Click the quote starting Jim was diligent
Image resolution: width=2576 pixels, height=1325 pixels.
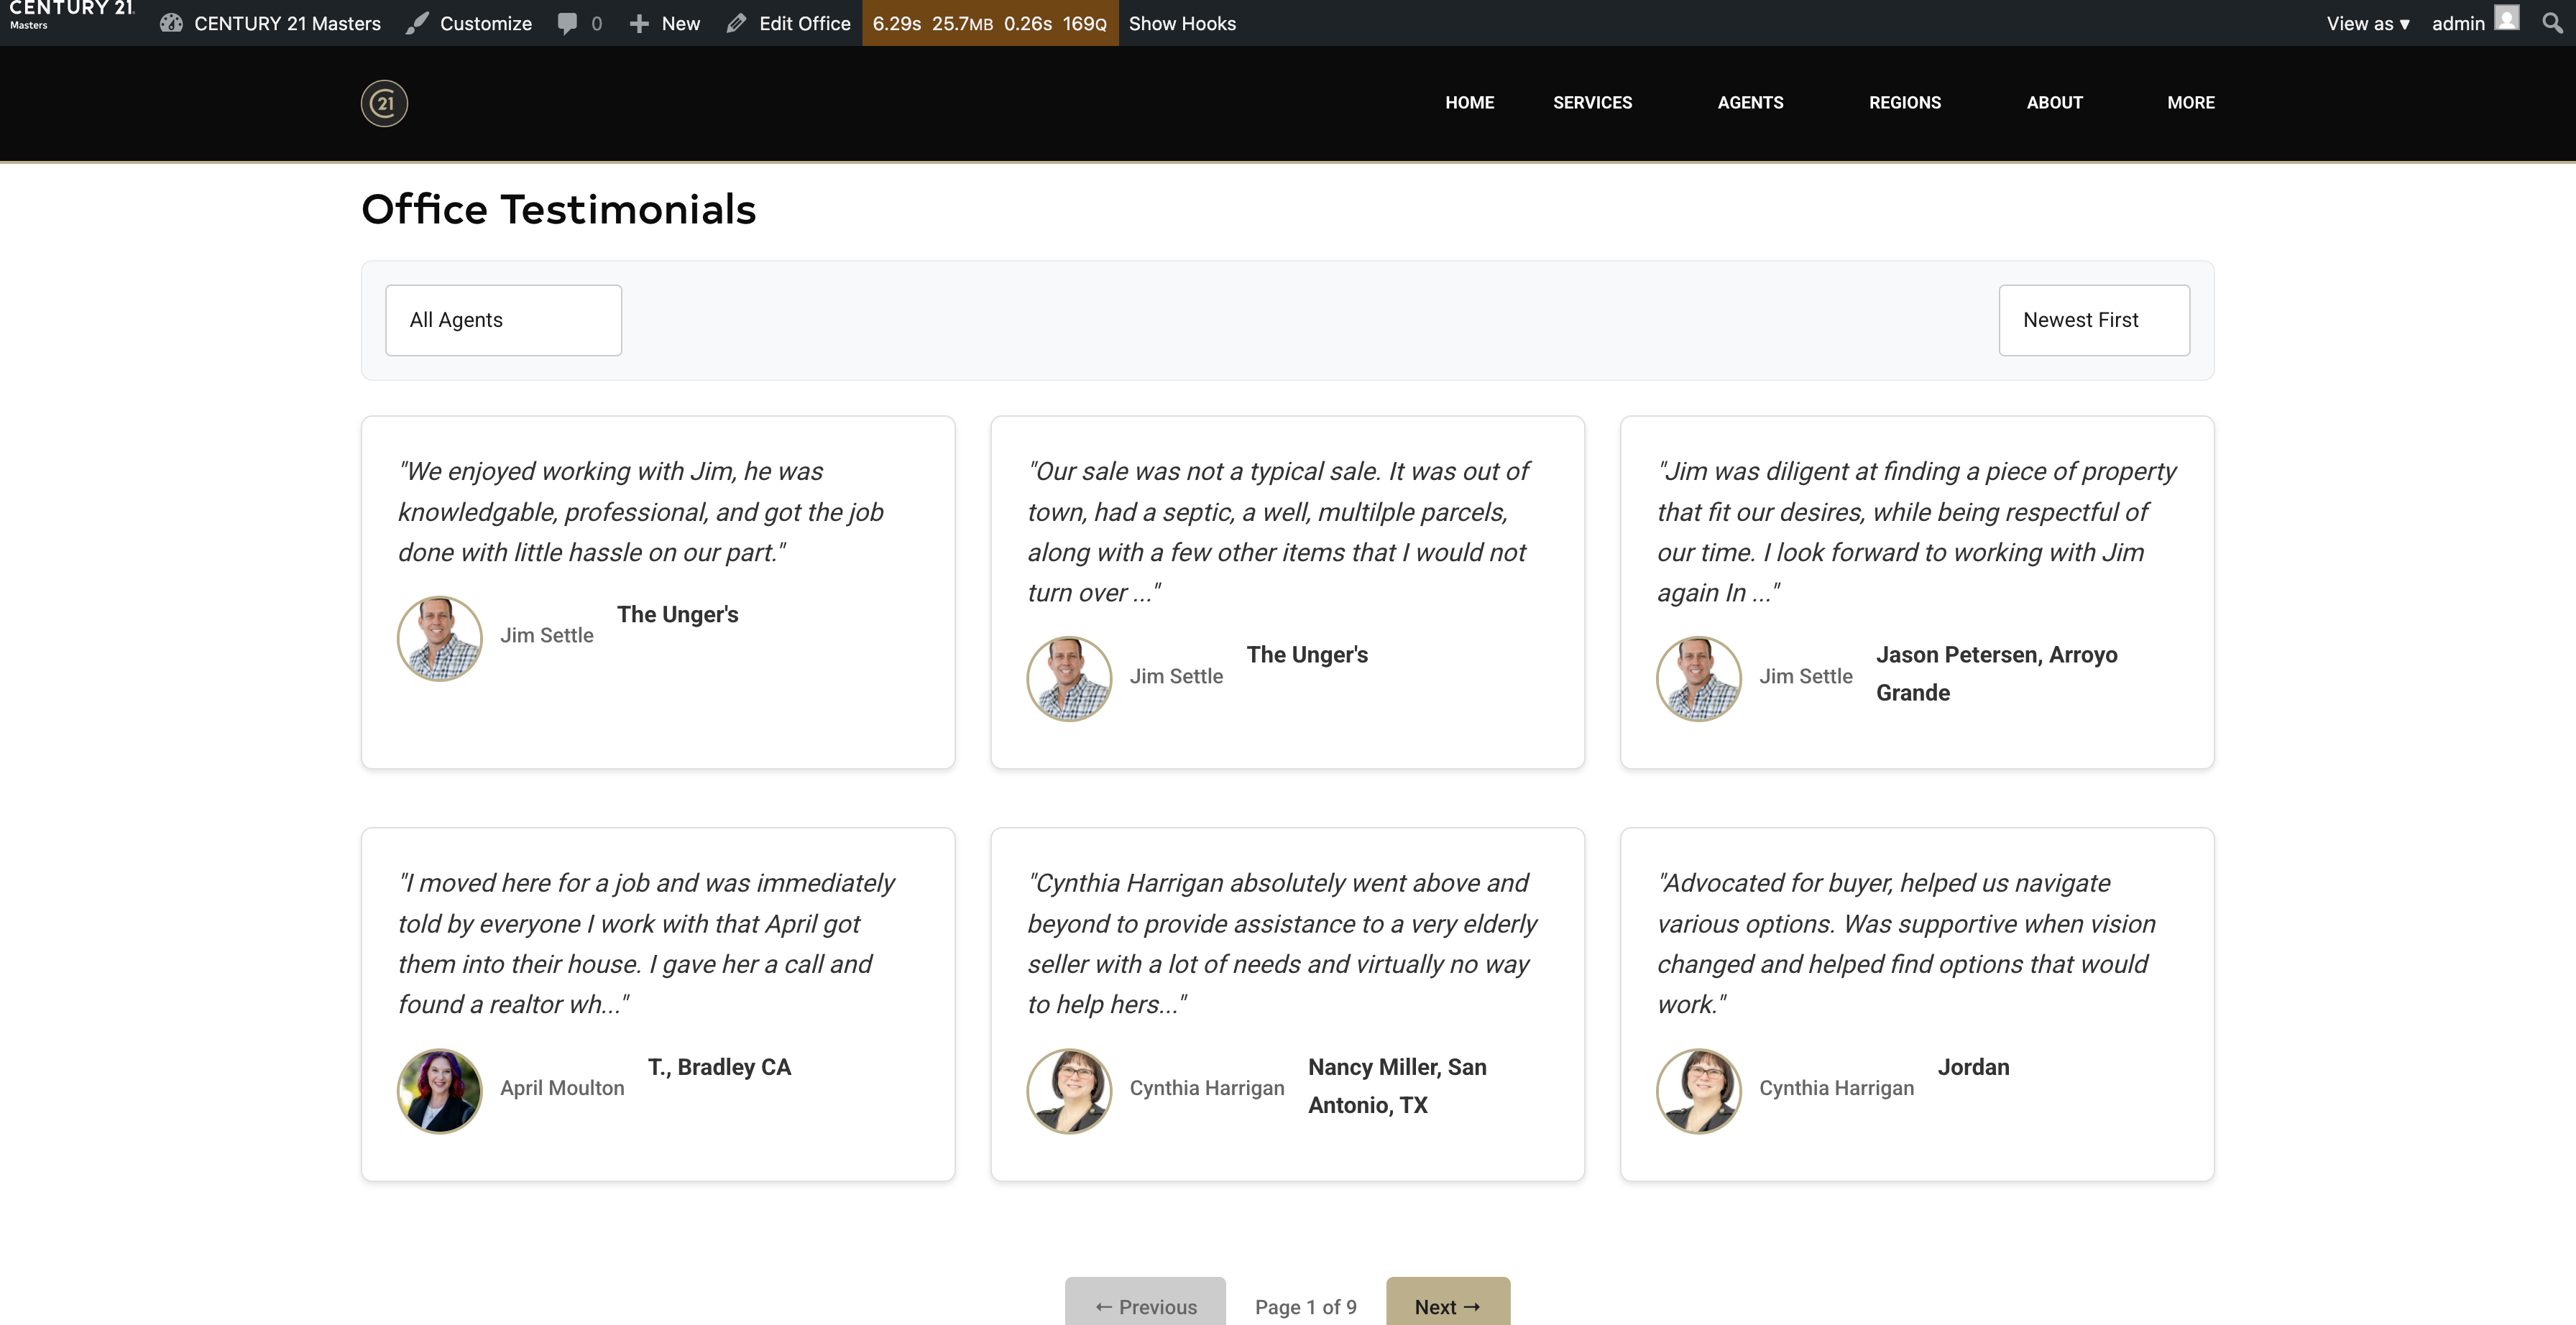point(1916,532)
